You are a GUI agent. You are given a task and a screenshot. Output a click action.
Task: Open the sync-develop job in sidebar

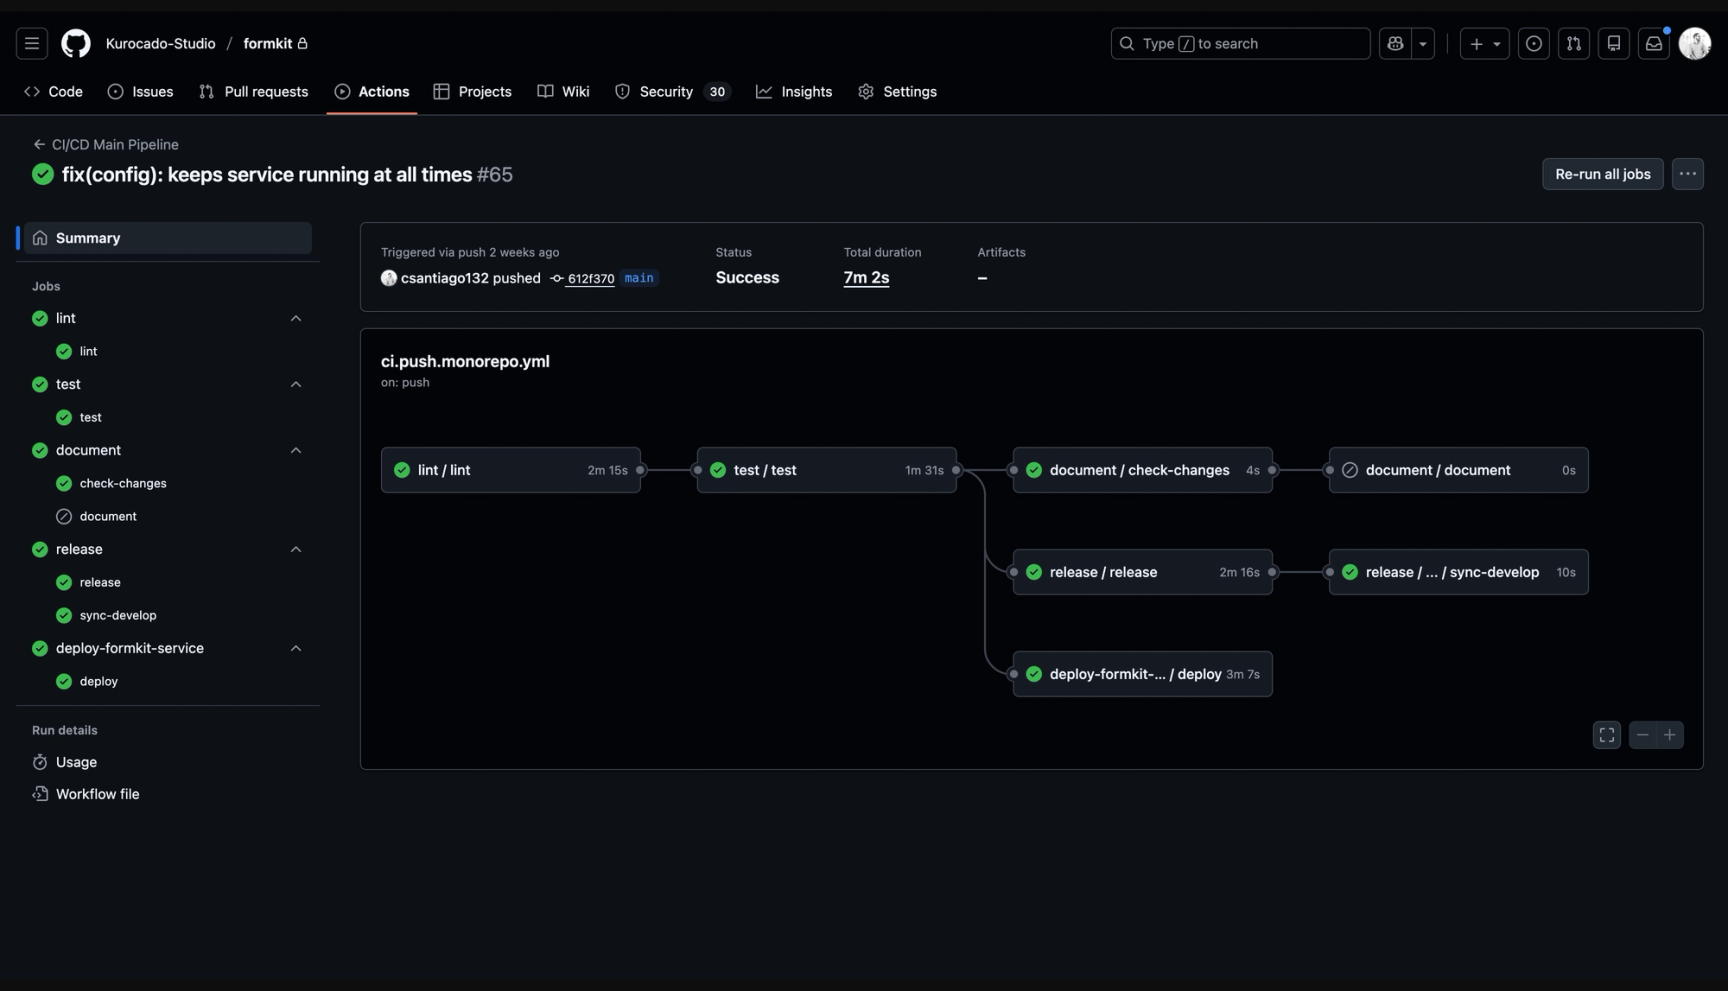point(118,616)
